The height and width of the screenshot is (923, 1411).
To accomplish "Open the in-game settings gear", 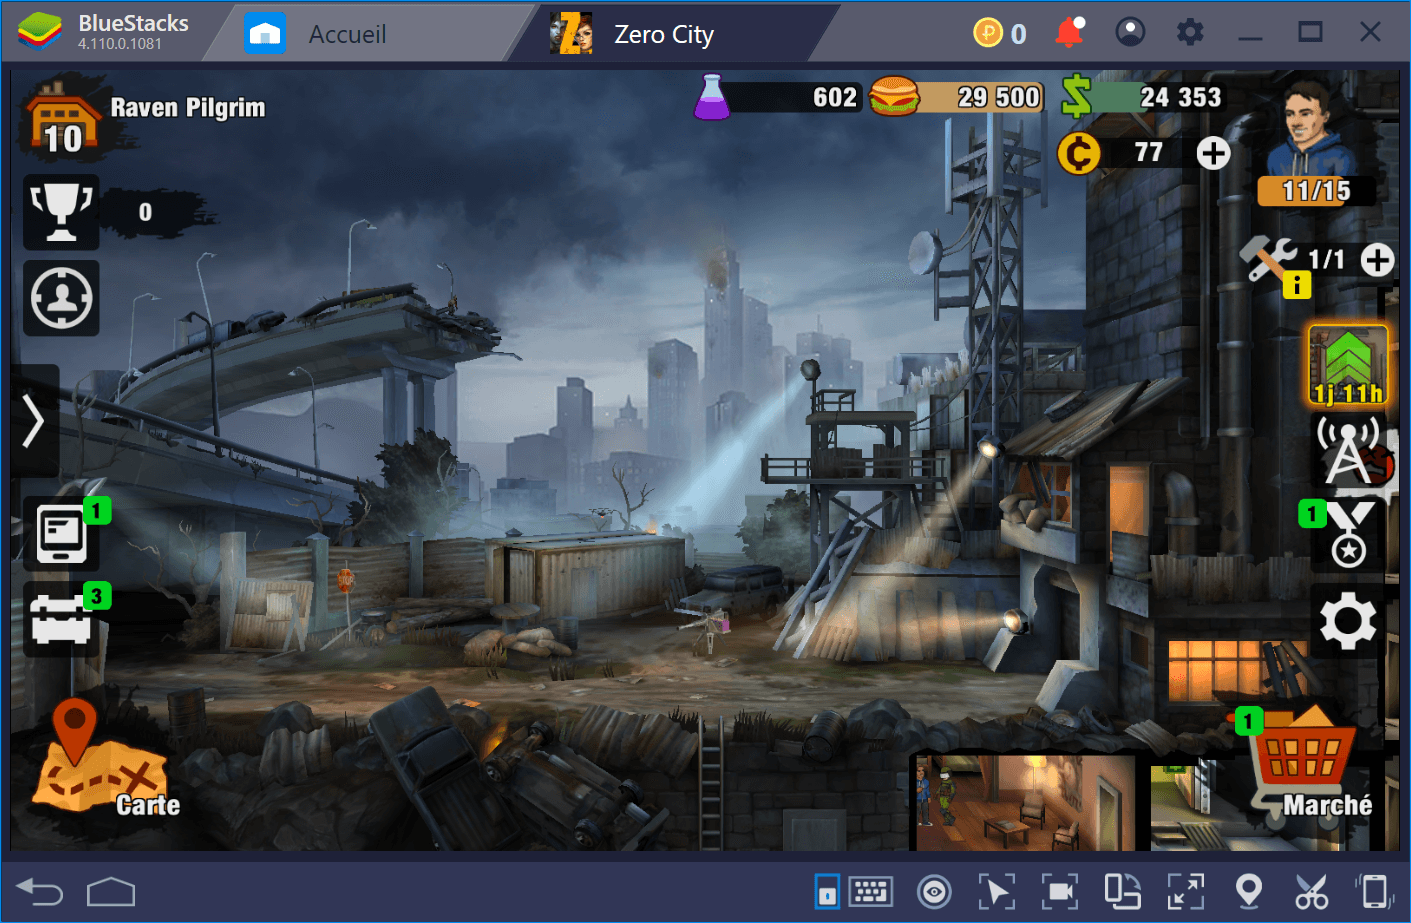I will coord(1348,621).
